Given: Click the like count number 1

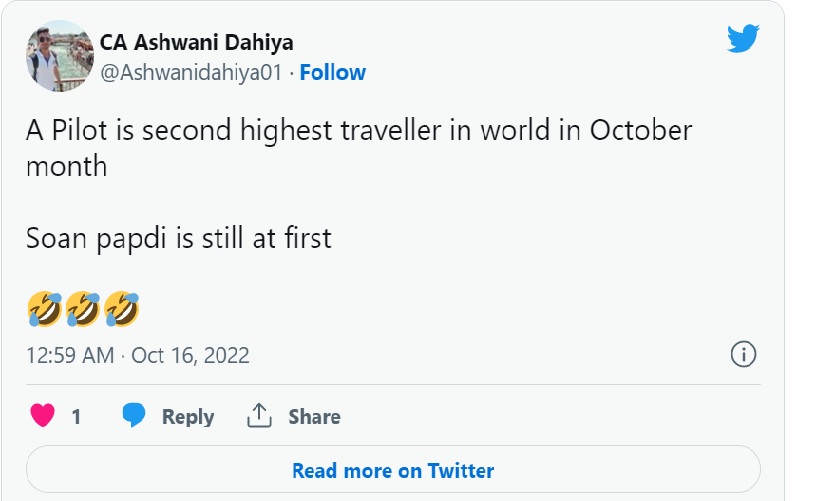Looking at the screenshot, I should 76,417.
